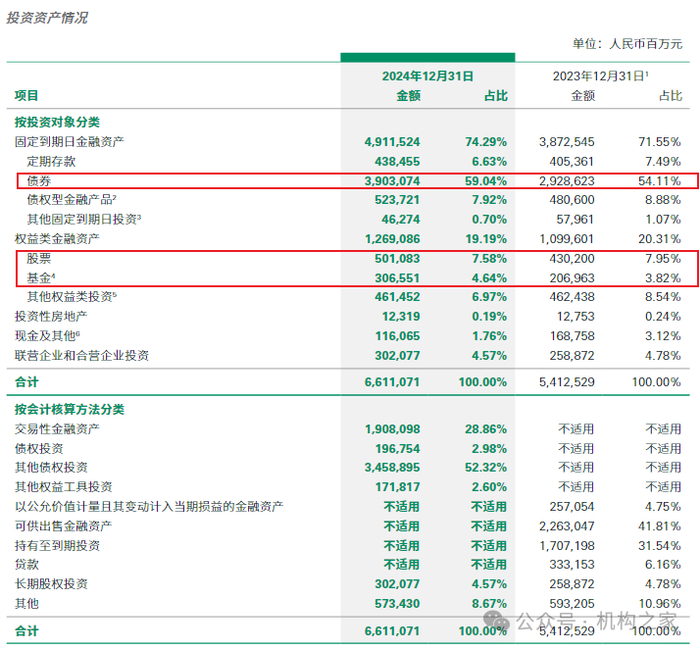This screenshot has height=650, width=700.
Task: Select the row label 债权投资
Action: [39, 449]
